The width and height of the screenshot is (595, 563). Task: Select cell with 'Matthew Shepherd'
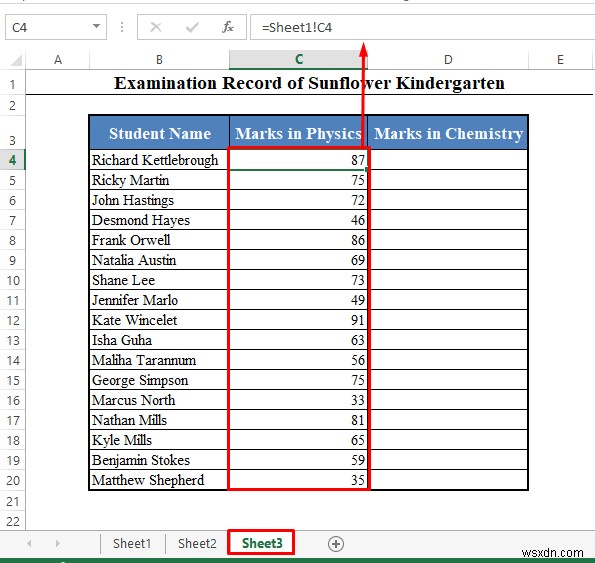click(159, 480)
